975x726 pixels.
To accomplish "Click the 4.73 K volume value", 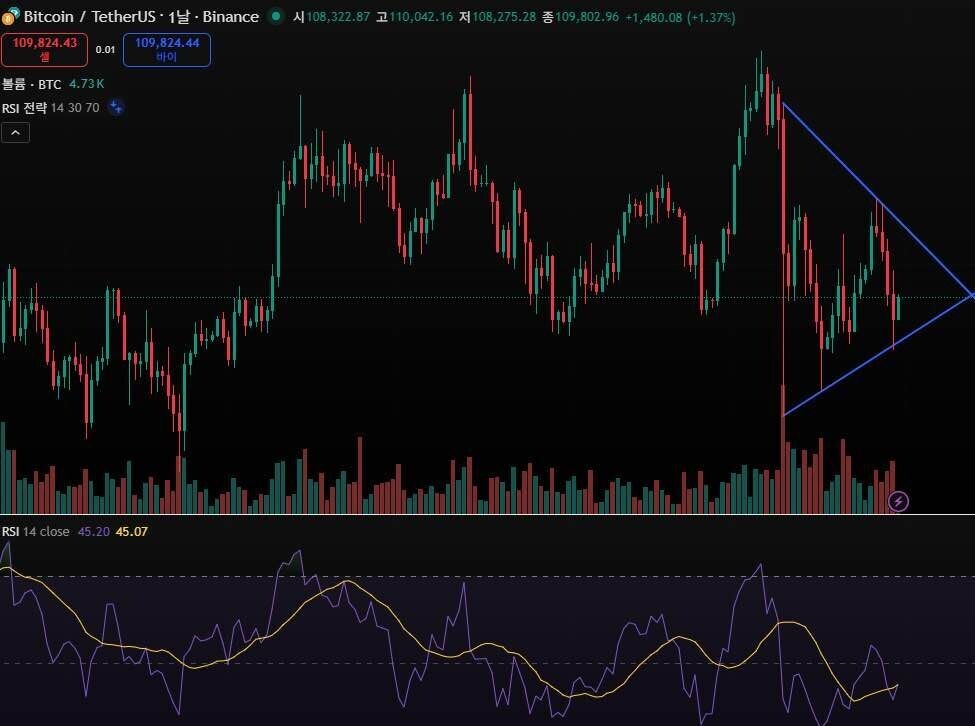I will [x=87, y=86].
